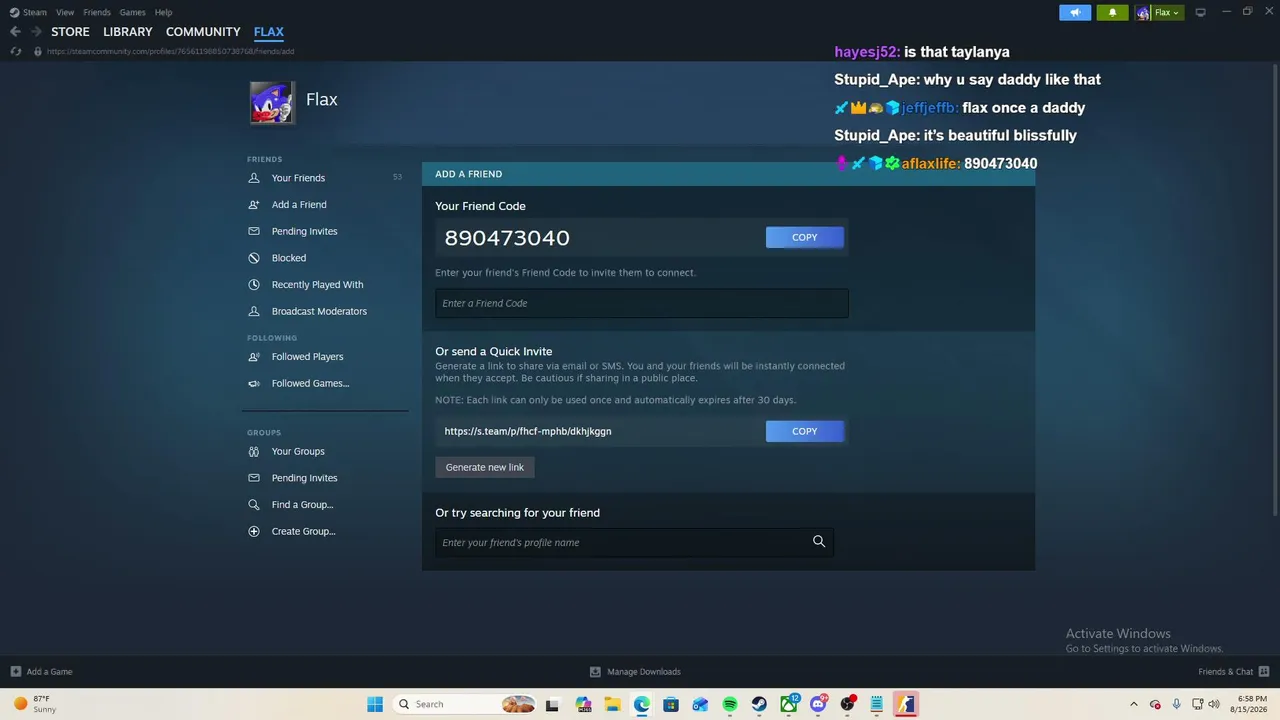Go back with the navigation arrow
This screenshot has width=1280, height=720.
coord(15,32)
